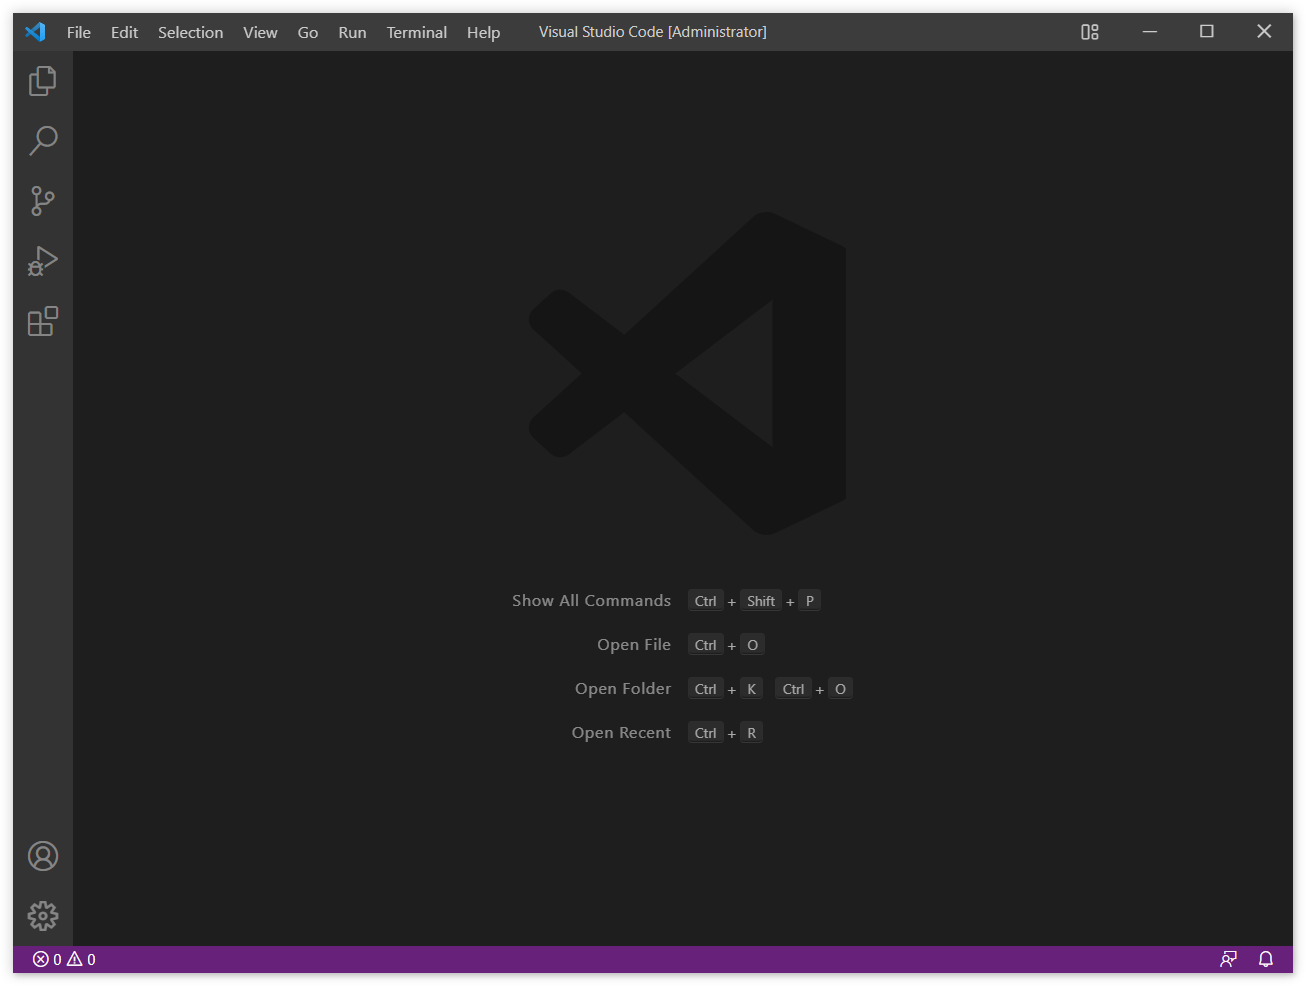Open the File menu
1306x986 pixels.
[x=78, y=32]
